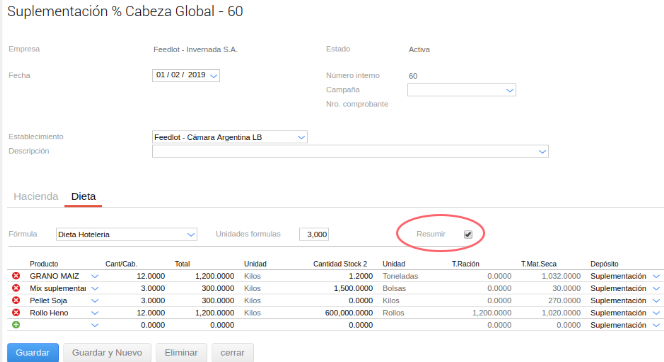Click Cantidad Stock 2 value 1.2000

(x=361, y=276)
